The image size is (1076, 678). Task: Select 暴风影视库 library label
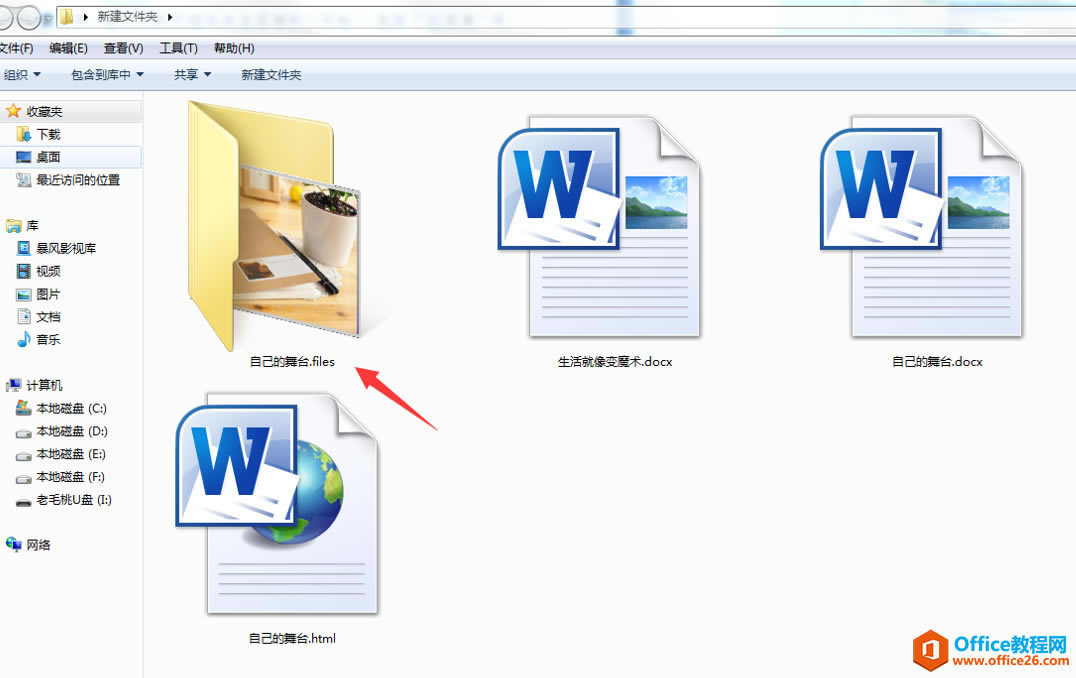point(67,248)
